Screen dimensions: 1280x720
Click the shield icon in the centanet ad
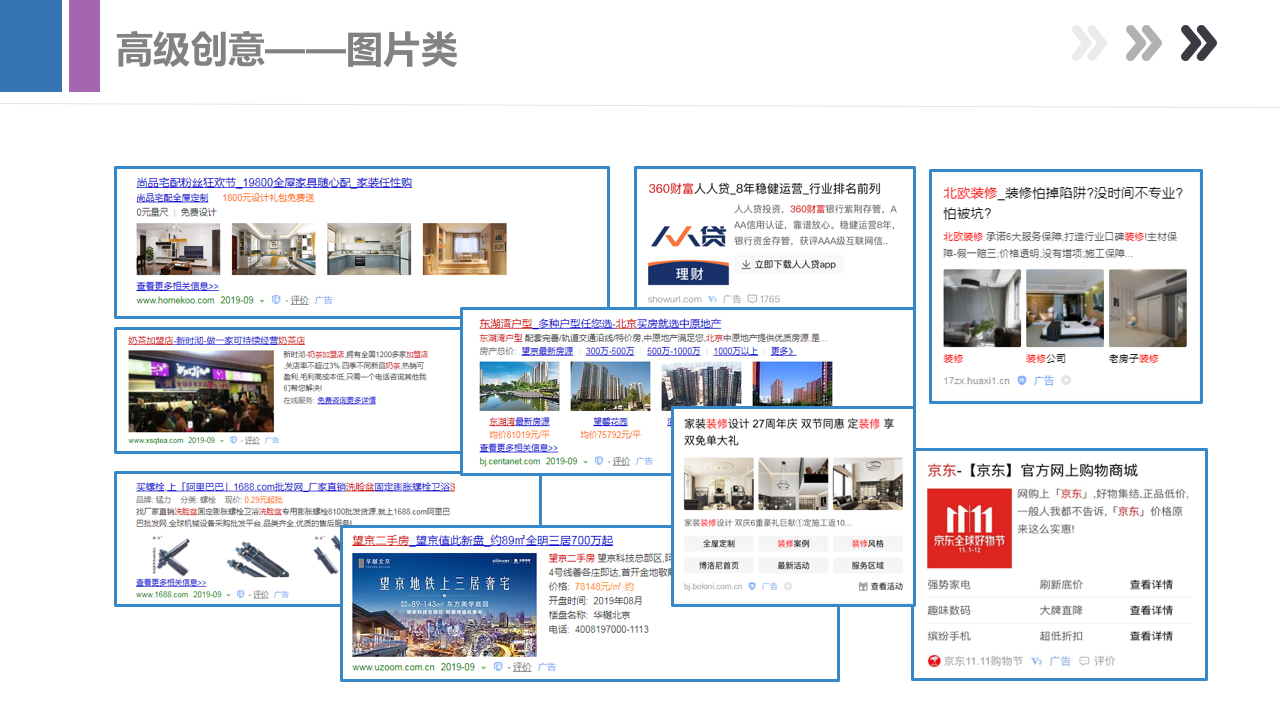click(x=599, y=461)
